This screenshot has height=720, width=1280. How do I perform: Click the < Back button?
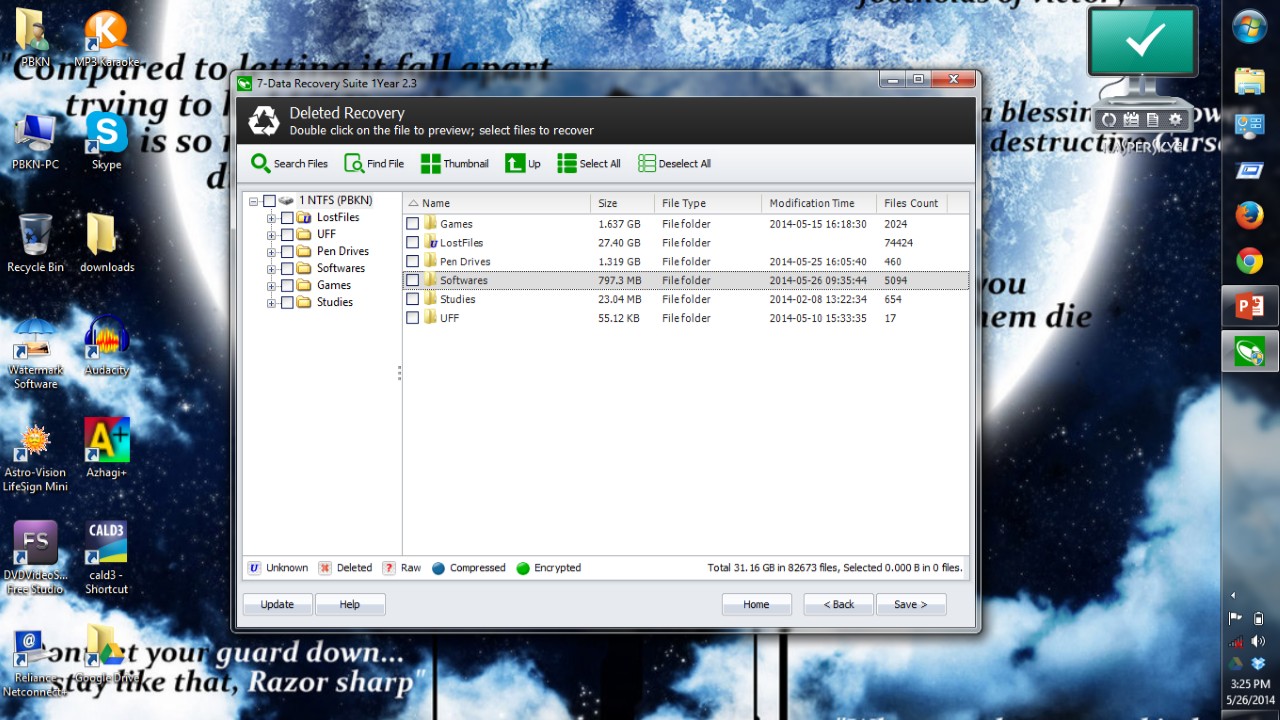pyautogui.click(x=838, y=604)
